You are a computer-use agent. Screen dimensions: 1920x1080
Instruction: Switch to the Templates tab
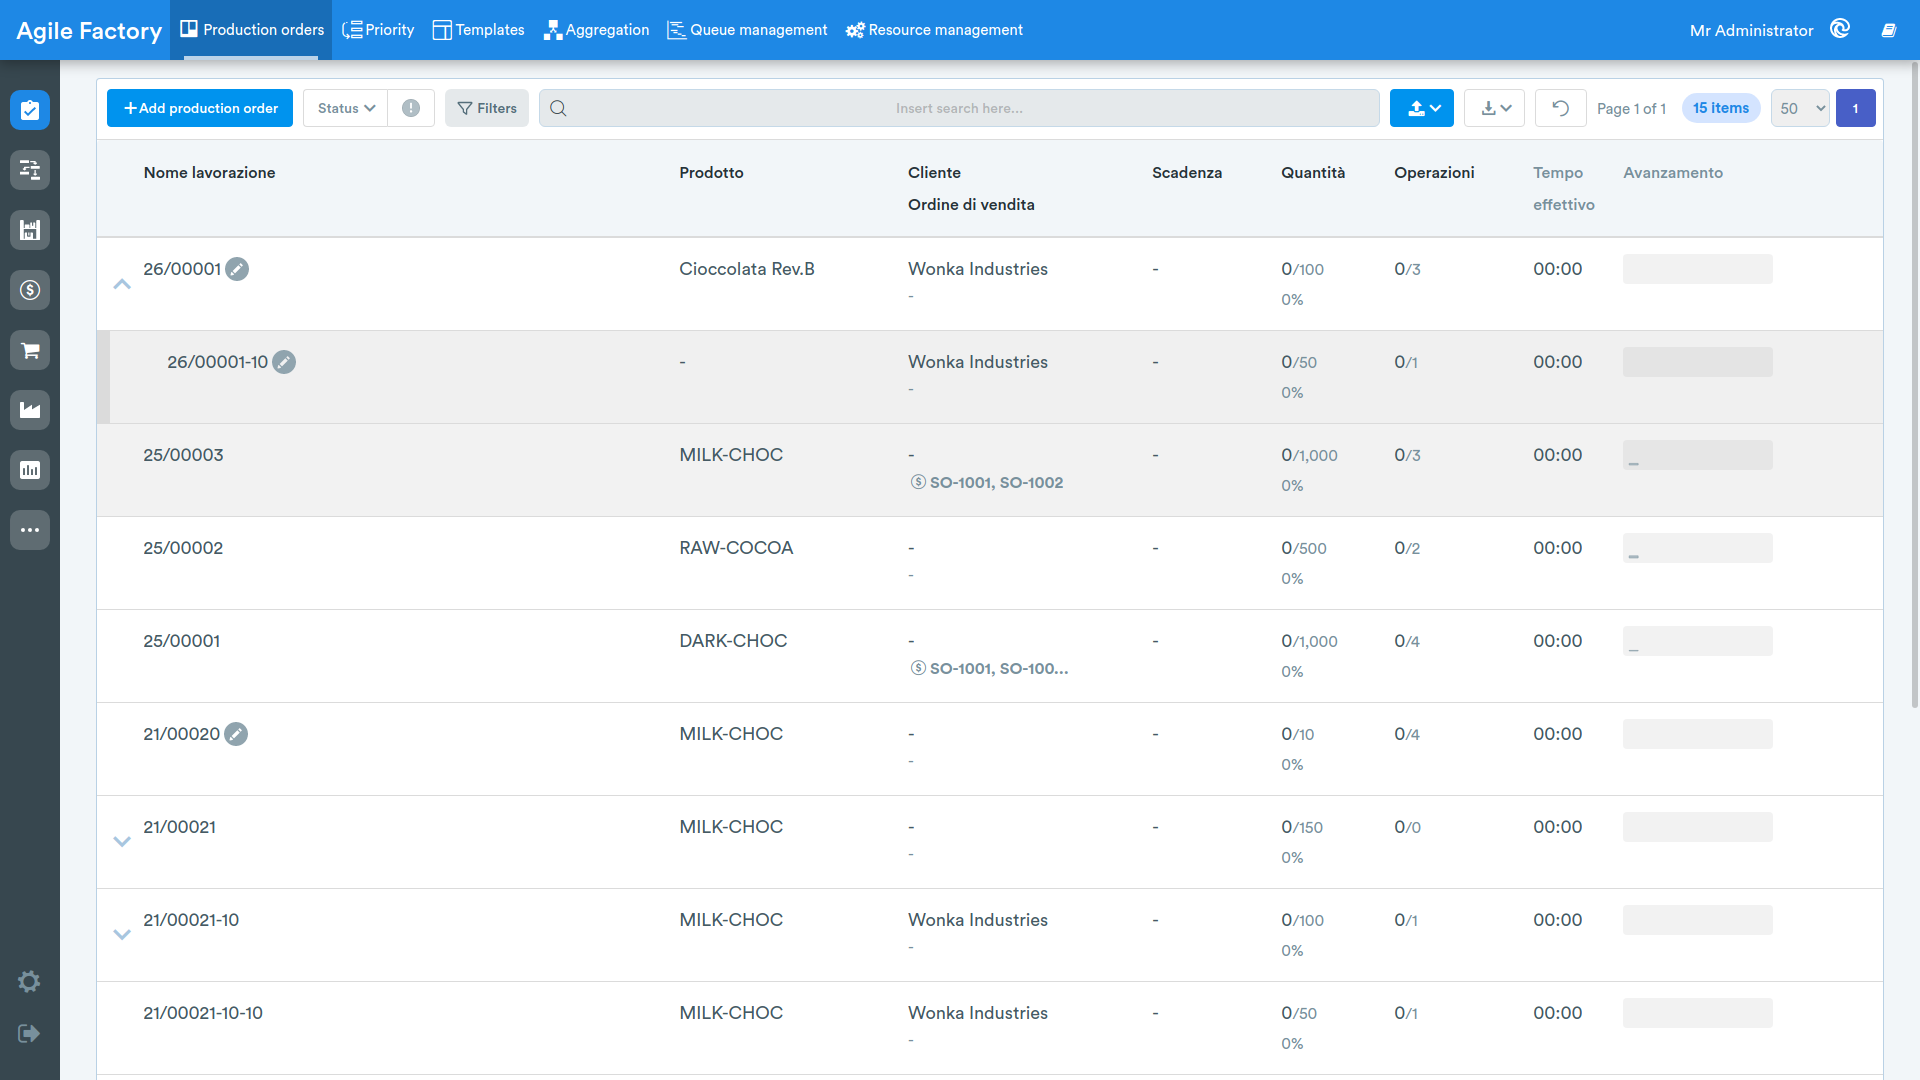tap(478, 30)
